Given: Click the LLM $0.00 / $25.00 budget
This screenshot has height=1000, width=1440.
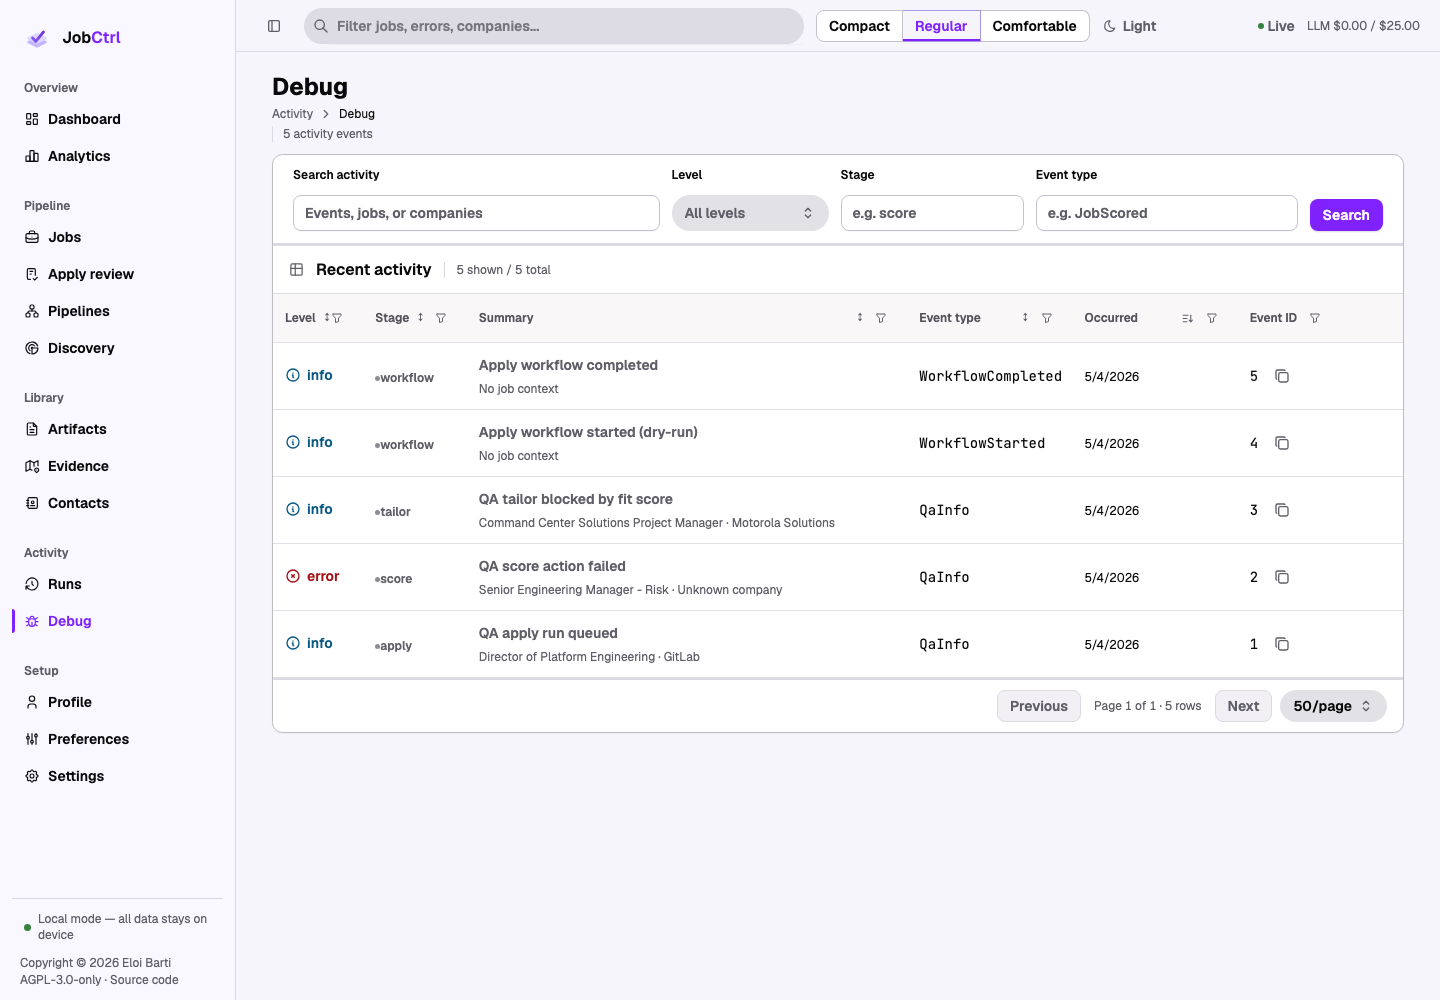Looking at the screenshot, I should 1363,26.
